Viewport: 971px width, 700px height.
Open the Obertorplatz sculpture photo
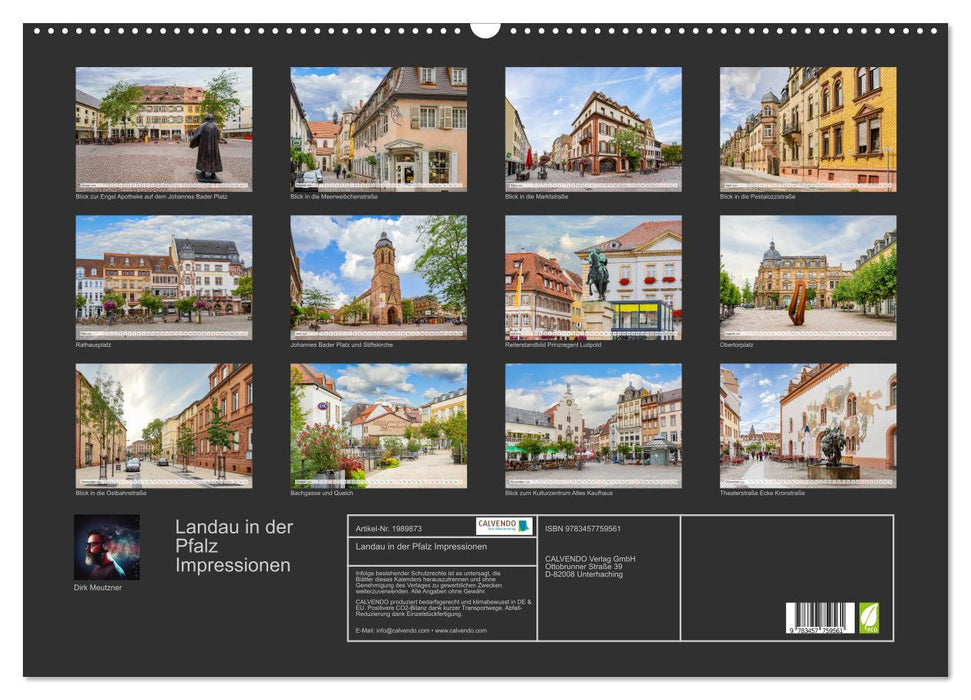[x=807, y=277]
